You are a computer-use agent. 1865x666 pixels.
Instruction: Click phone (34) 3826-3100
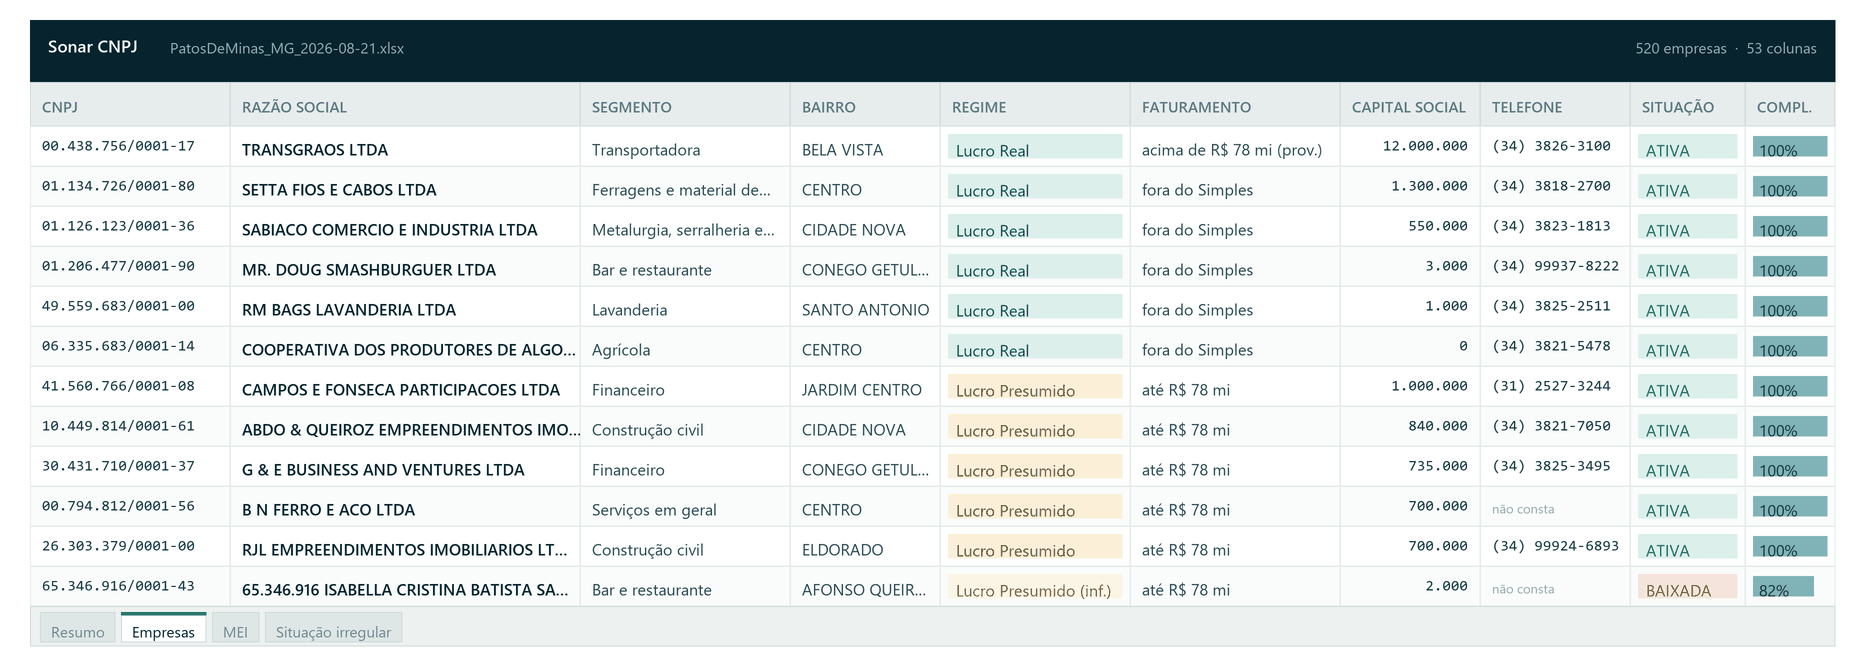tap(1551, 146)
